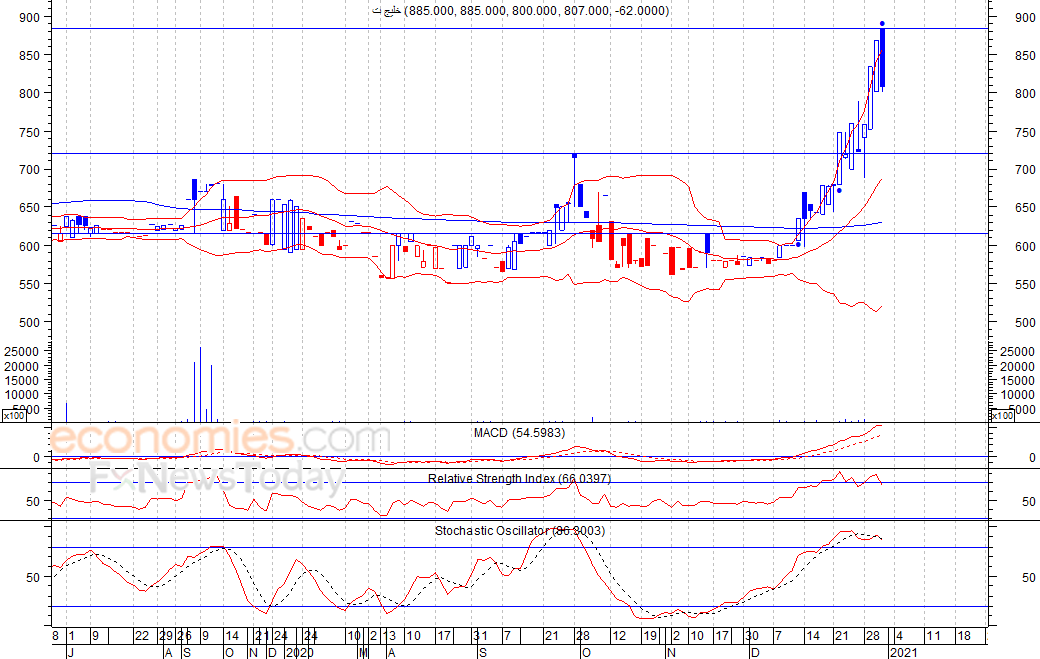Screen dimensions: 1040x659
Task: Click the 2021 year label
Action: (903, 652)
